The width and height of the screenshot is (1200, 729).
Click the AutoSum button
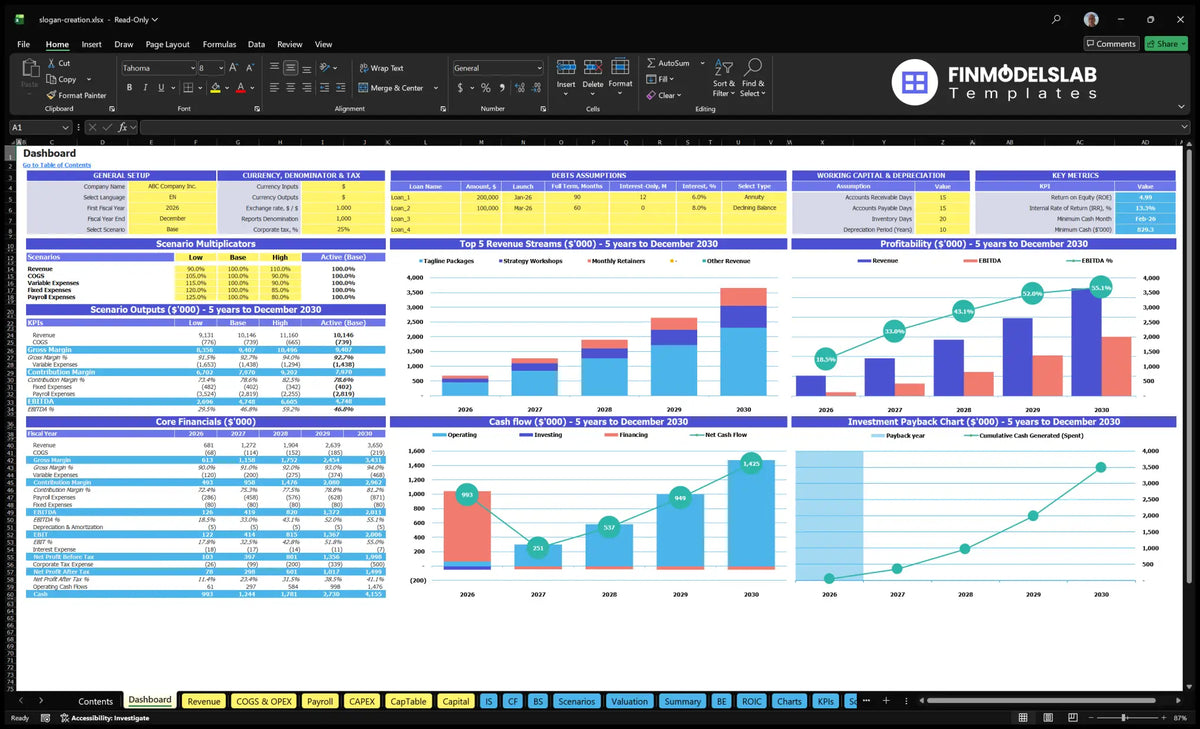point(669,63)
